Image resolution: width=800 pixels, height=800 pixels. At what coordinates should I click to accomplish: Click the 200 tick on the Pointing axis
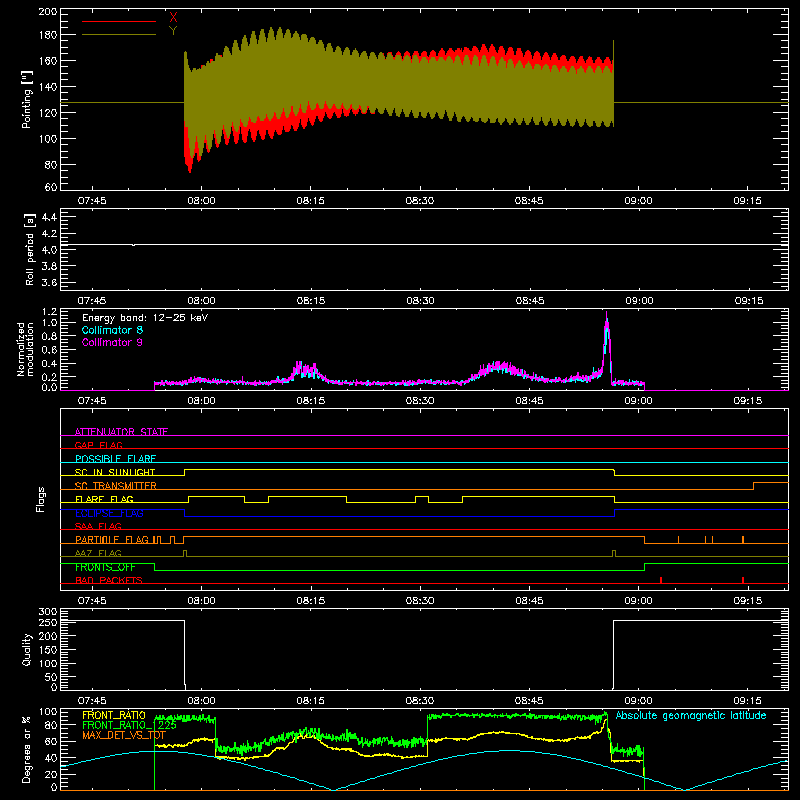48,11
